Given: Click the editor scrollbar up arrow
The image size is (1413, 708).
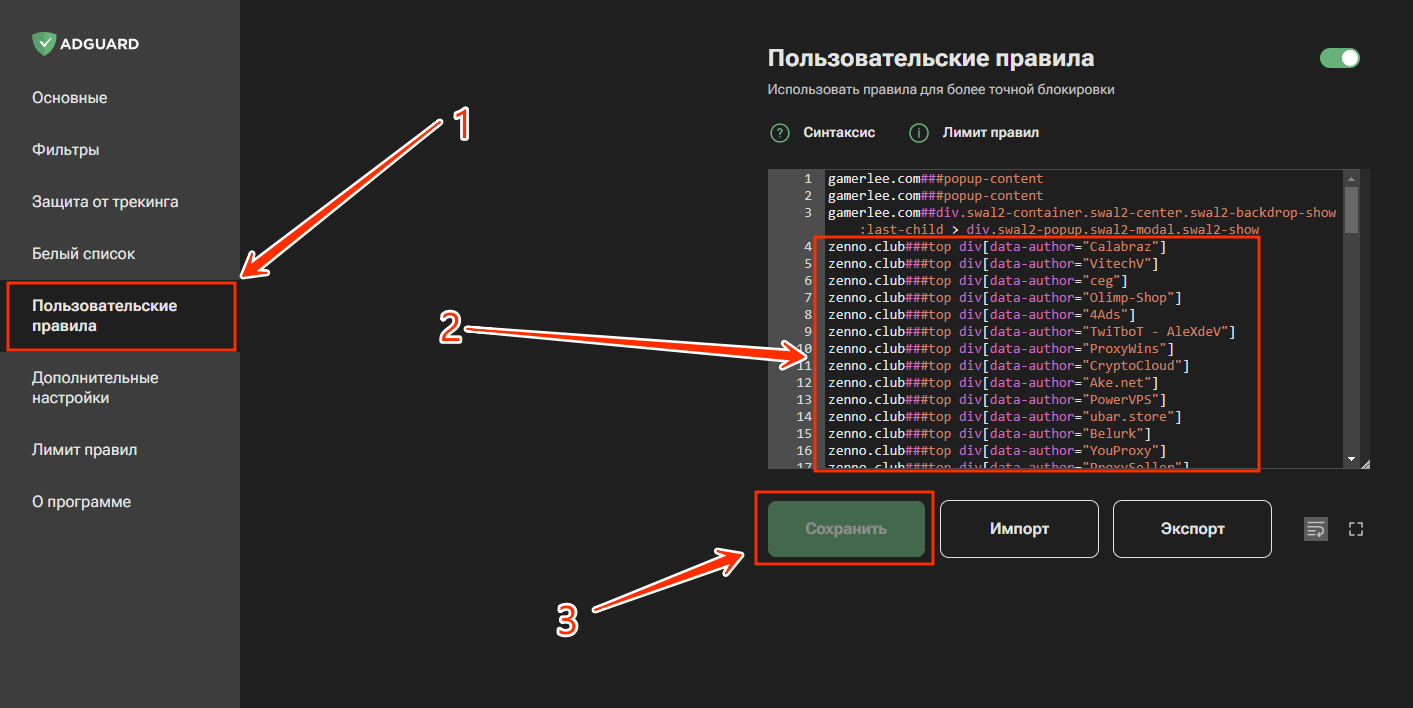Looking at the screenshot, I should [x=1351, y=177].
